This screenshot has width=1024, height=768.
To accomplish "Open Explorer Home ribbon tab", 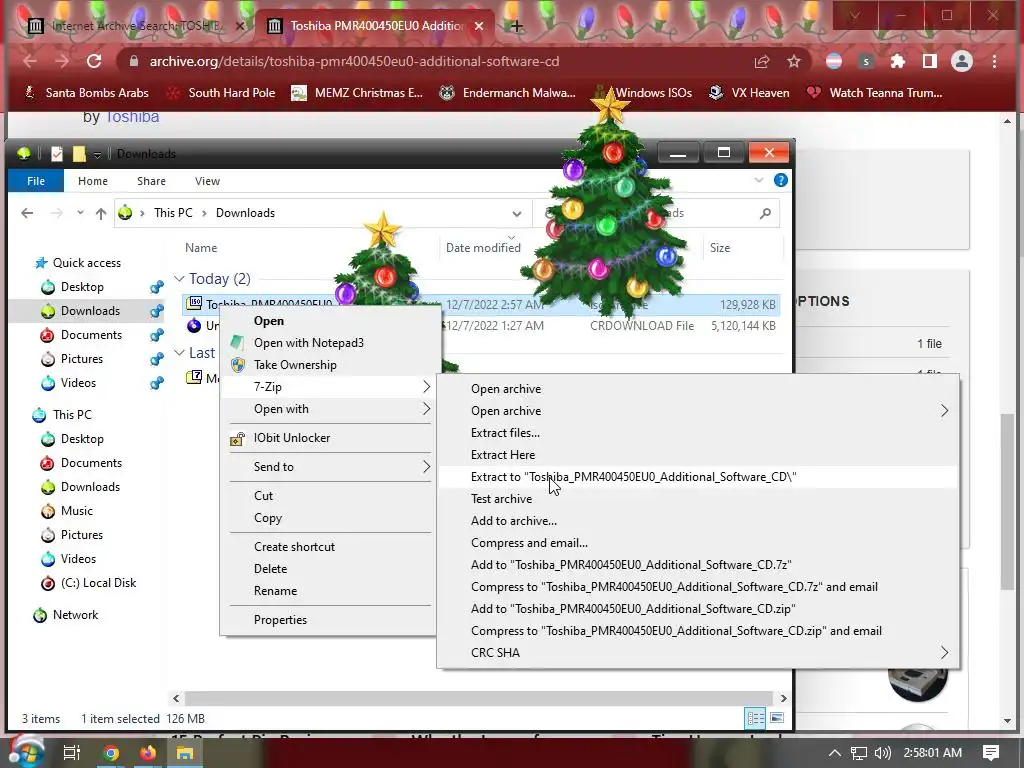I will [93, 181].
